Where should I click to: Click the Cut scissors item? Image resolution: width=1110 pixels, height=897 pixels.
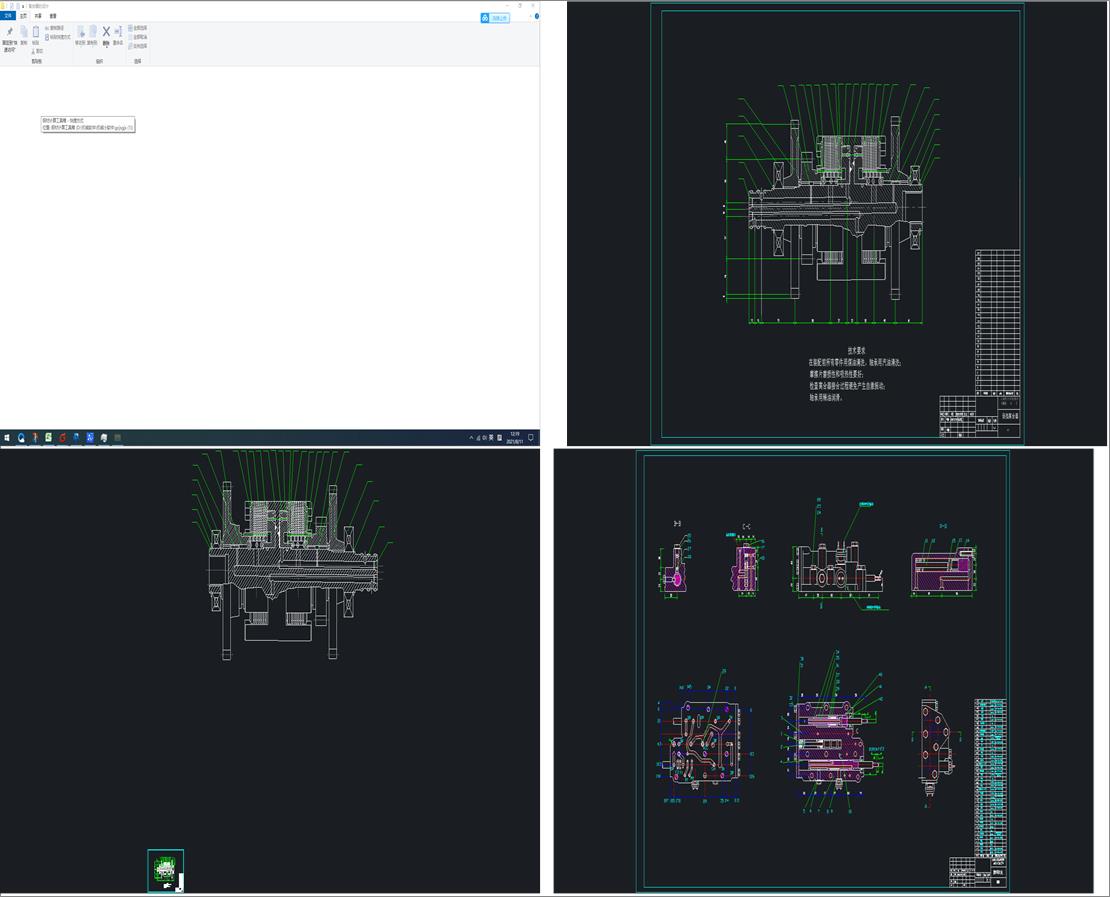point(38,51)
